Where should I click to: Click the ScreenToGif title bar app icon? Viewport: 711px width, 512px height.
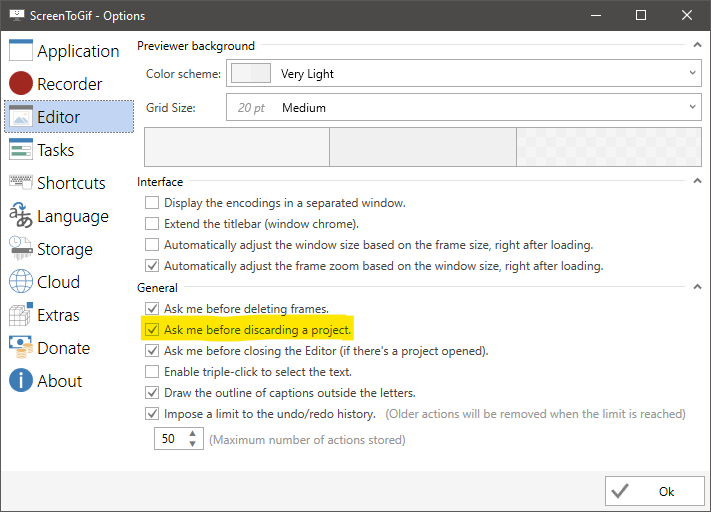click(17, 15)
